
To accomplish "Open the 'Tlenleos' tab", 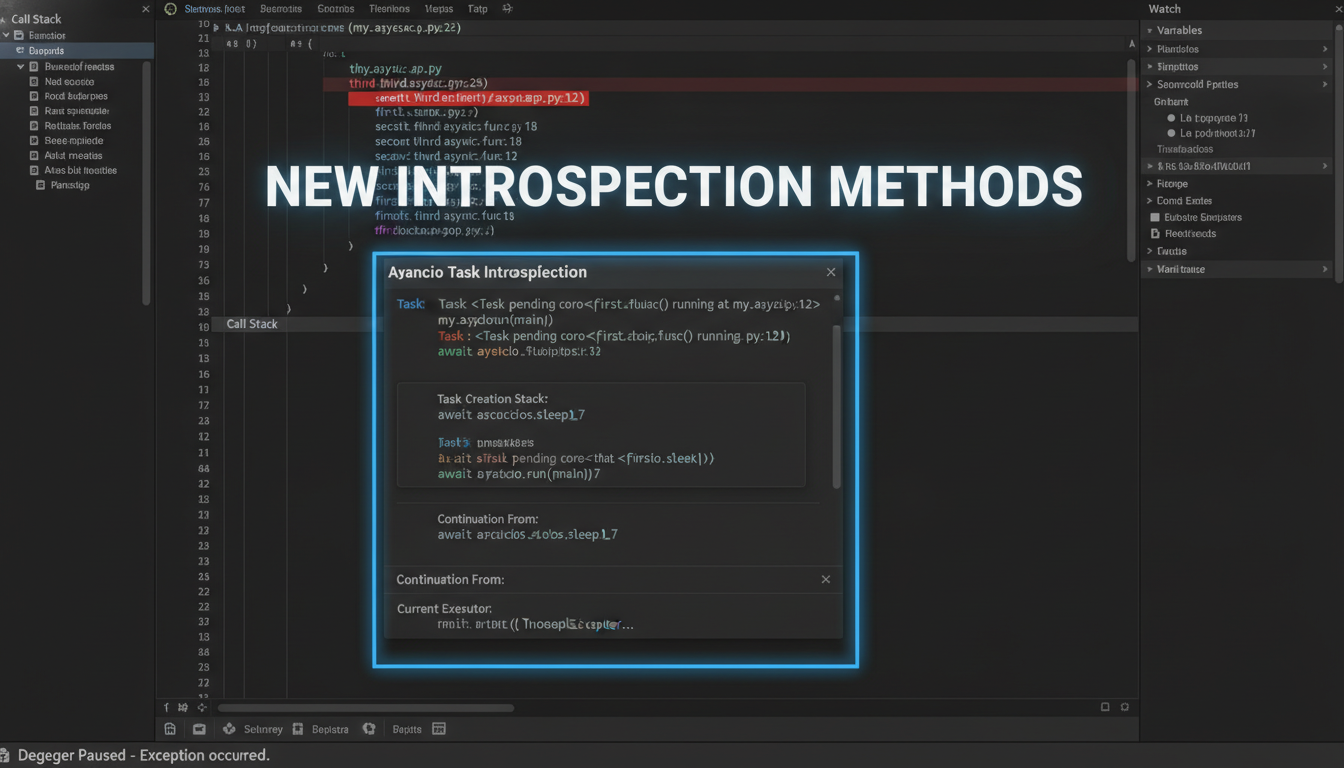I will click(389, 9).
